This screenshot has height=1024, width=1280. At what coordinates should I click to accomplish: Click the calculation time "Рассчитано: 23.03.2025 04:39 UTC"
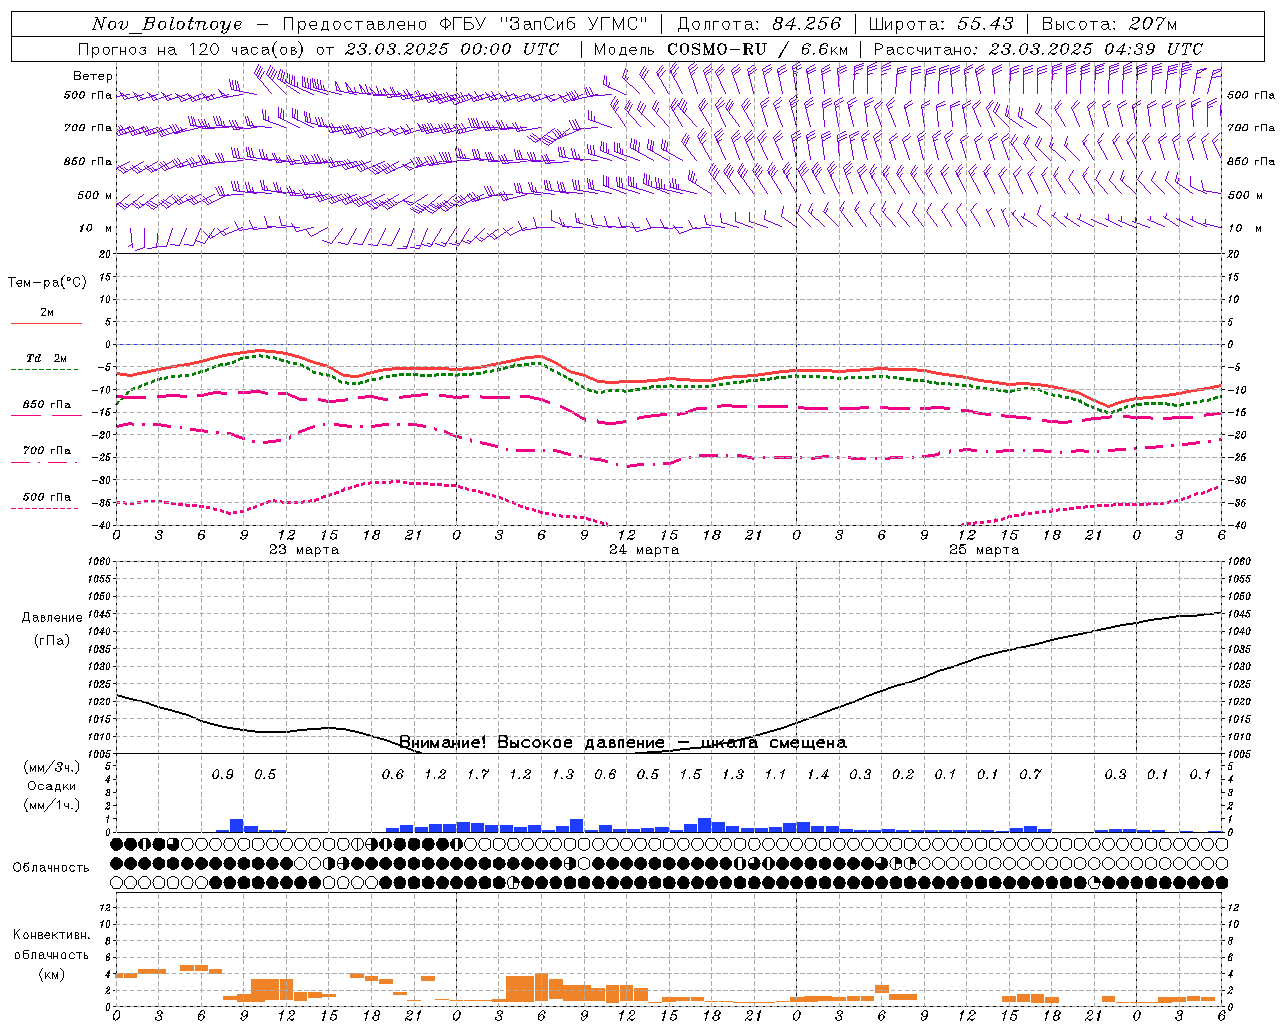pyautogui.click(x=1038, y=49)
